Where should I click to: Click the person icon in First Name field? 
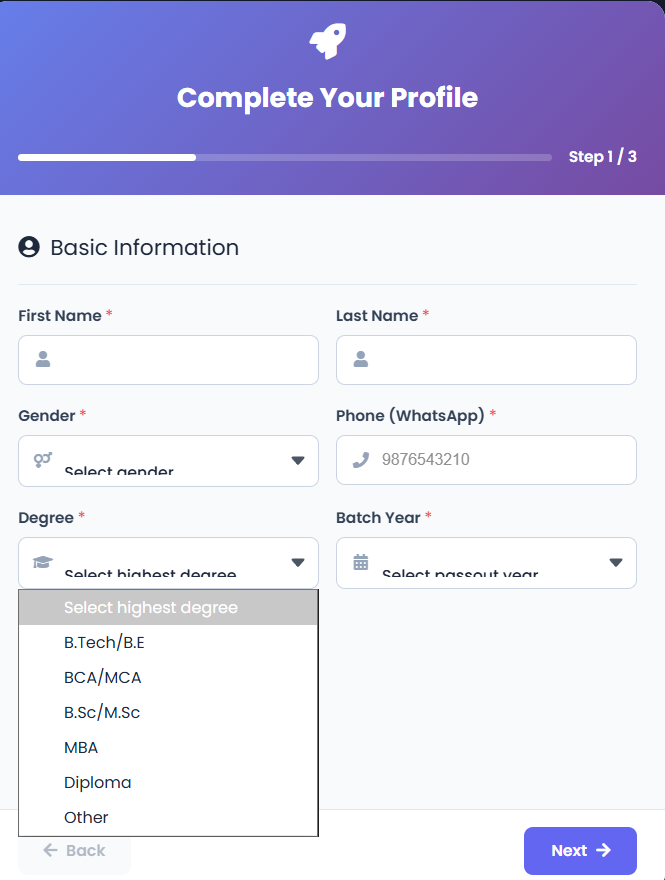43,360
